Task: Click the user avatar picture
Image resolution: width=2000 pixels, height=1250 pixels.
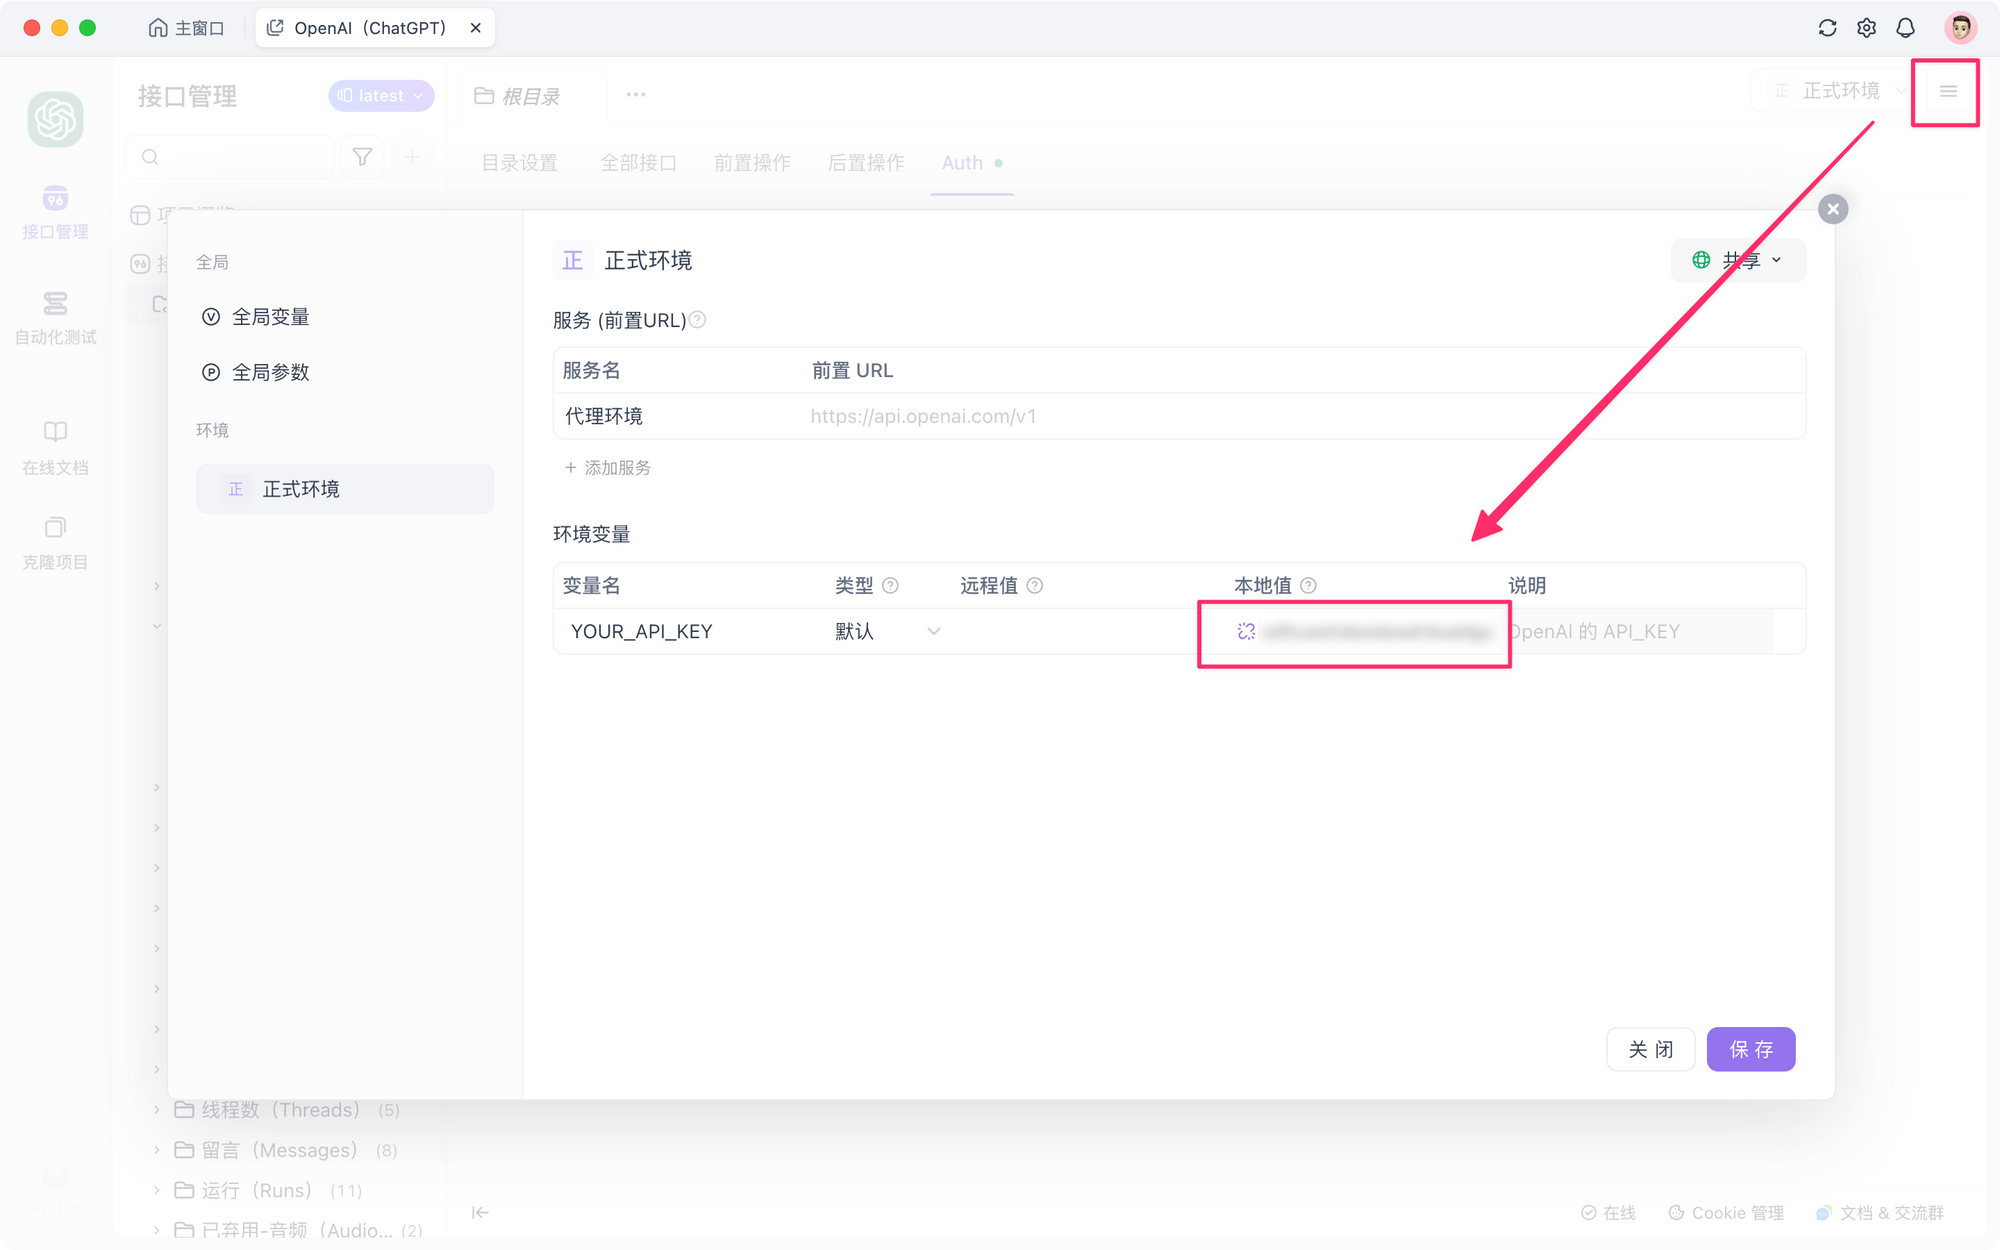Action: (x=1960, y=28)
